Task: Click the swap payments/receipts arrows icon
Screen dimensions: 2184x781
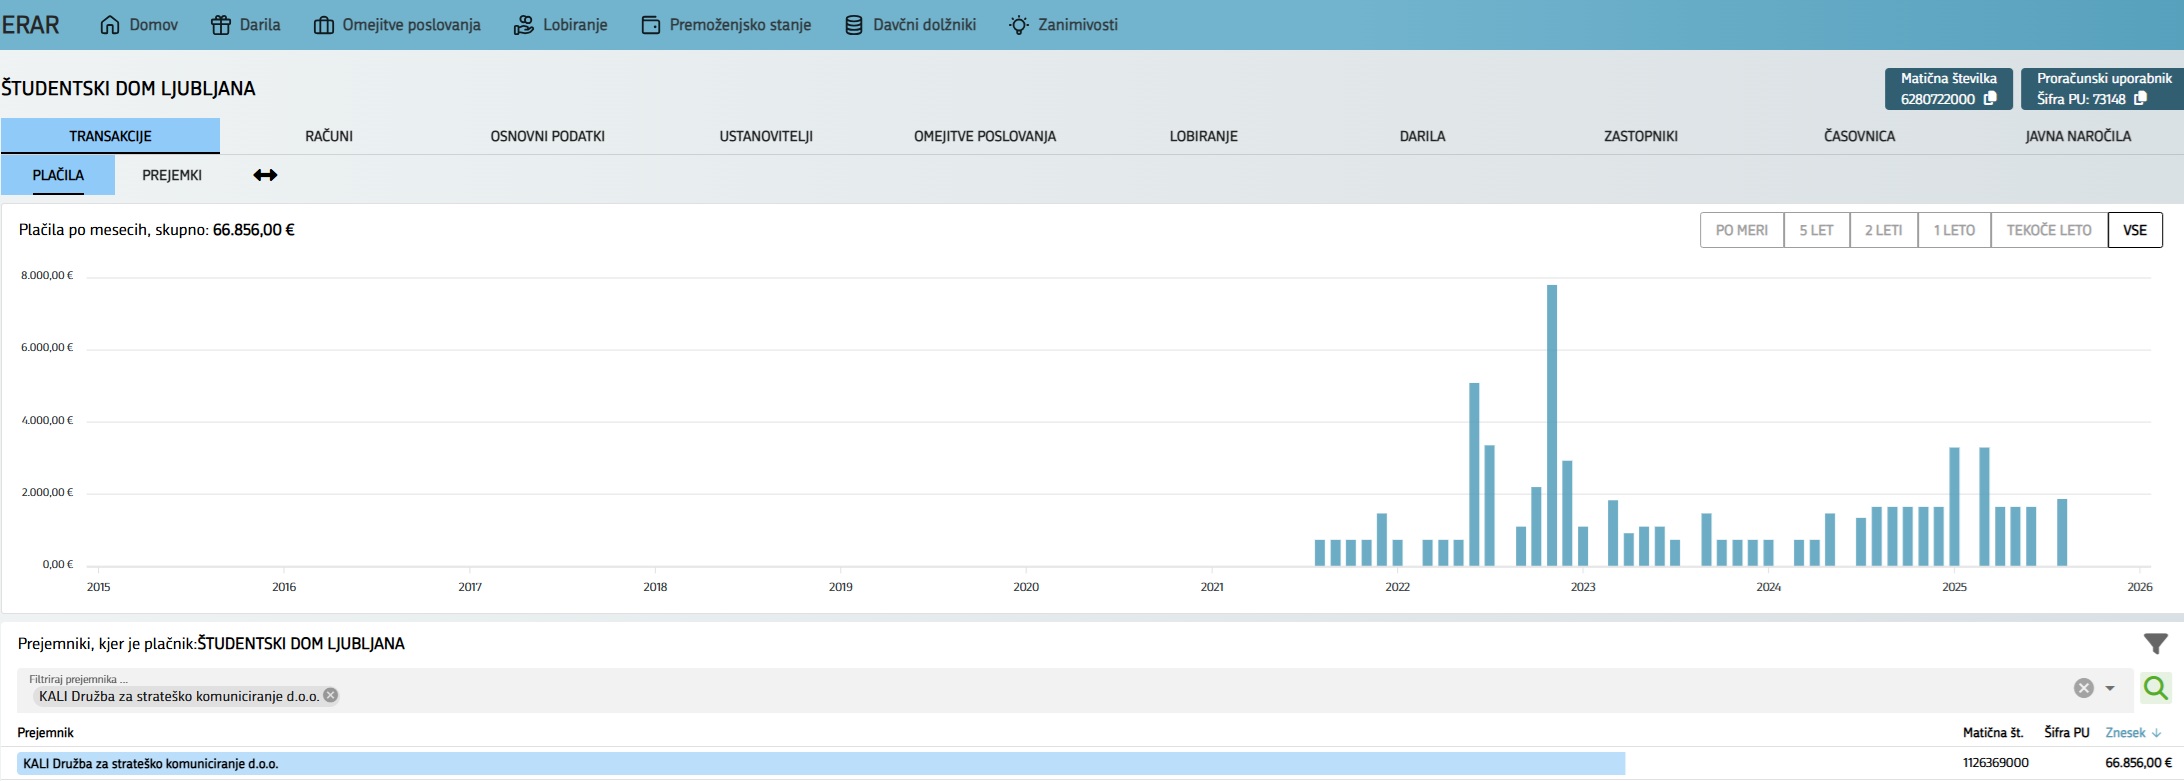Action: (265, 175)
